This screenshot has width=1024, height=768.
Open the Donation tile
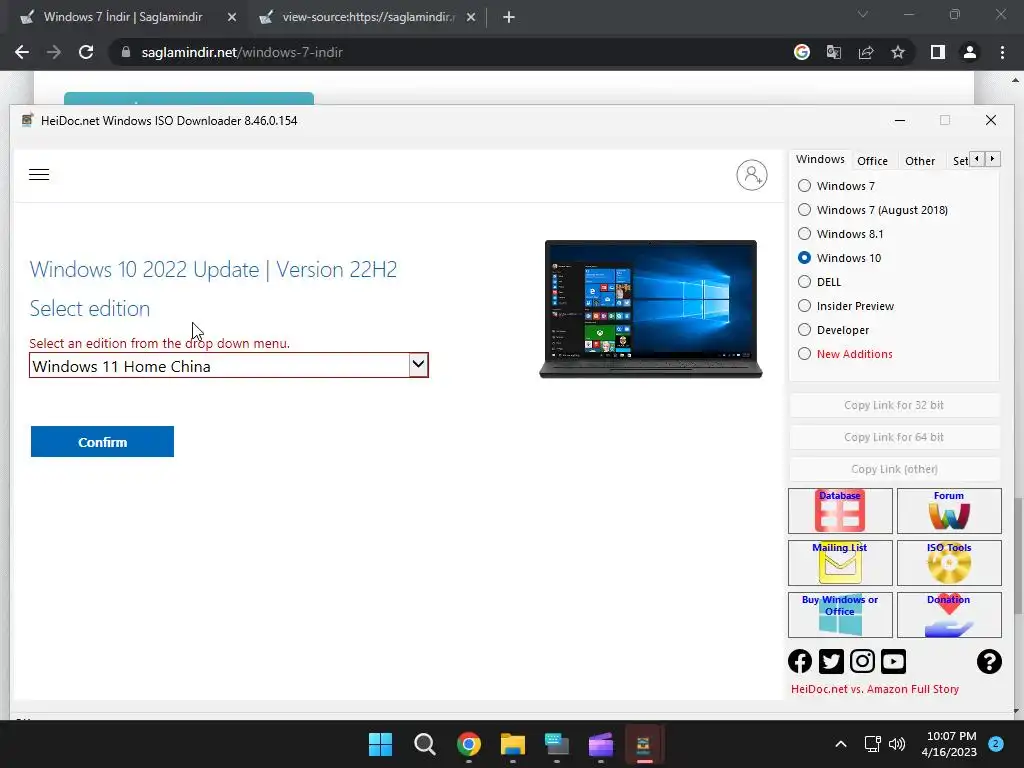click(949, 615)
